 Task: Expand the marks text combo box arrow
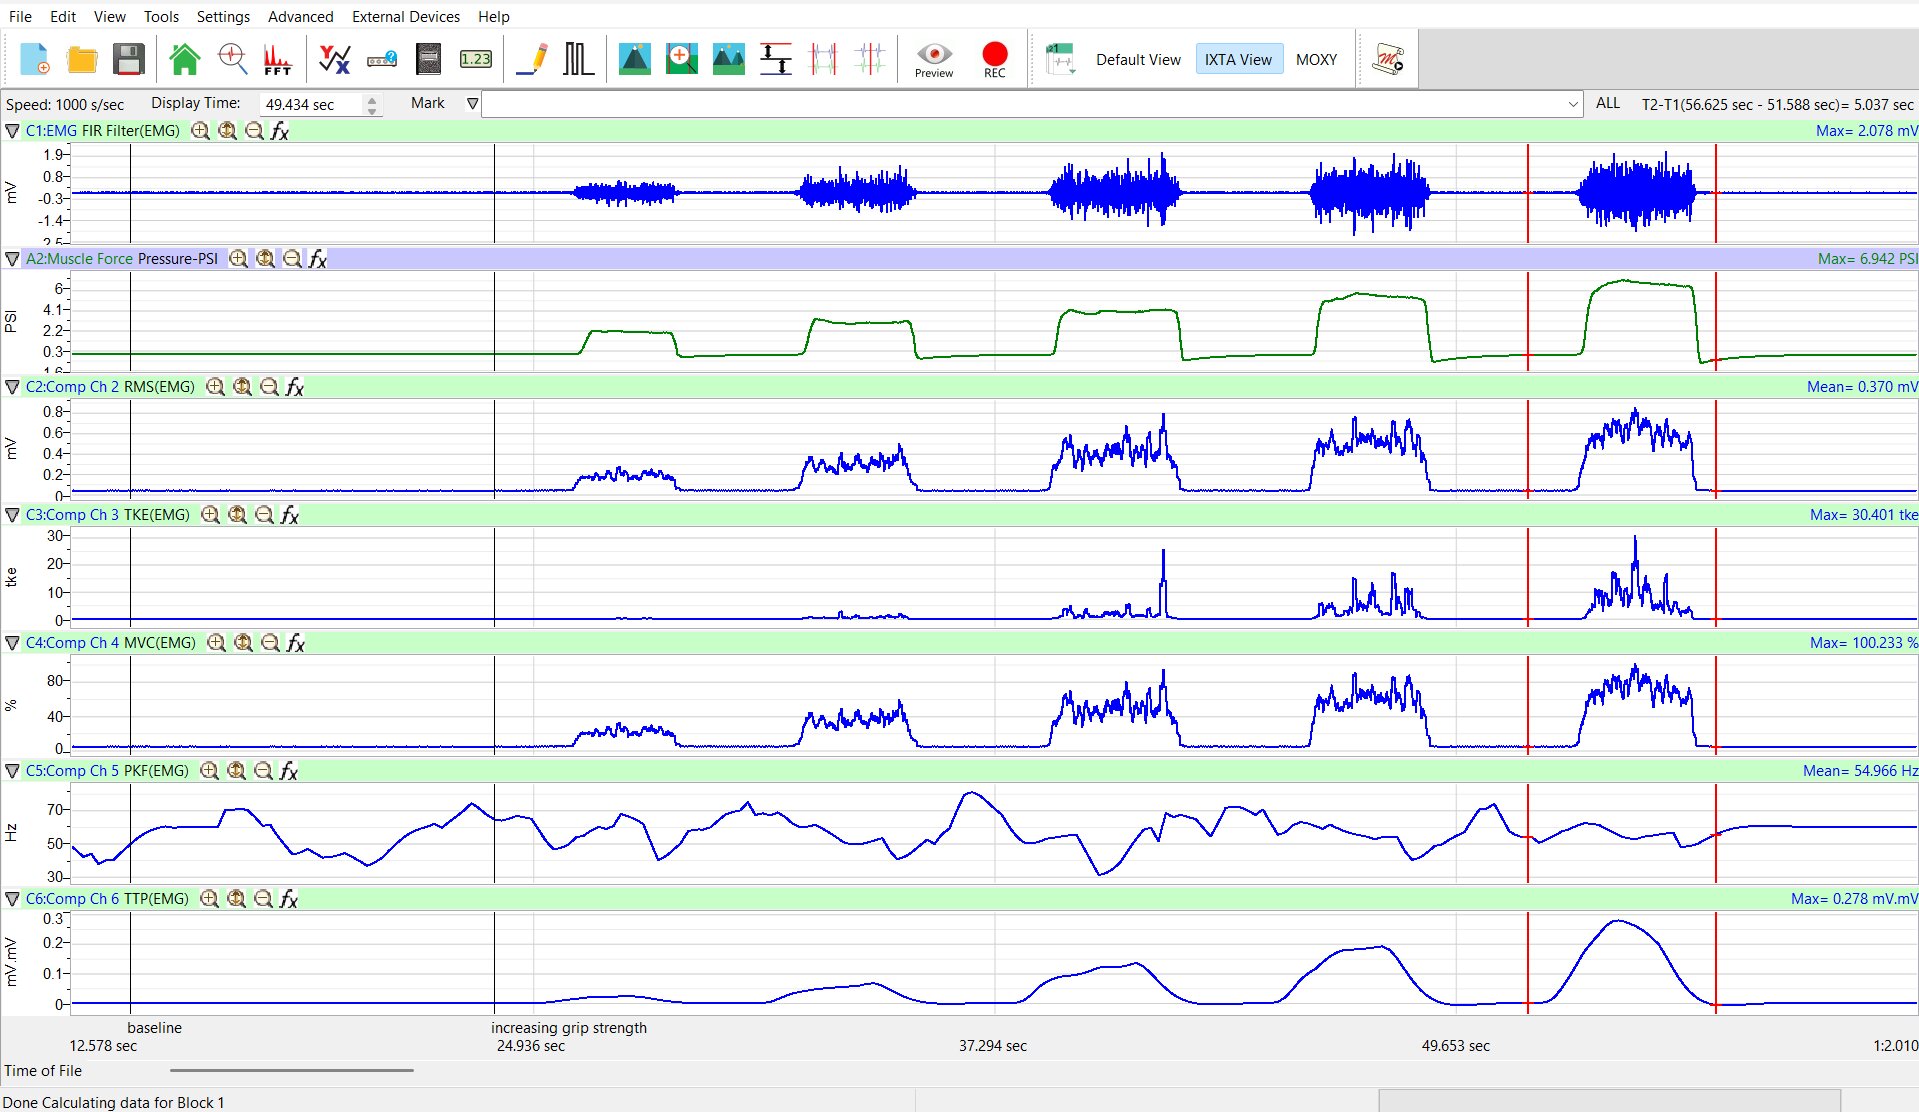tap(1572, 104)
